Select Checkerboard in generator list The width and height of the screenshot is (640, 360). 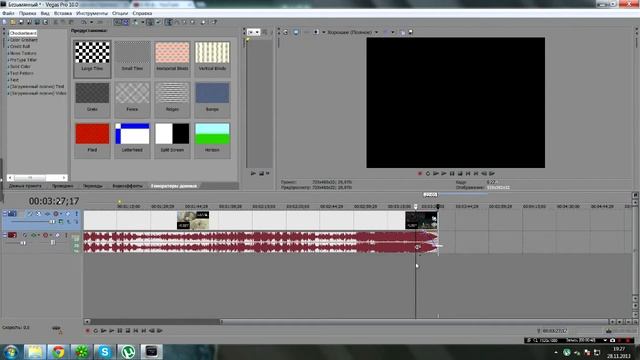tap(23, 33)
